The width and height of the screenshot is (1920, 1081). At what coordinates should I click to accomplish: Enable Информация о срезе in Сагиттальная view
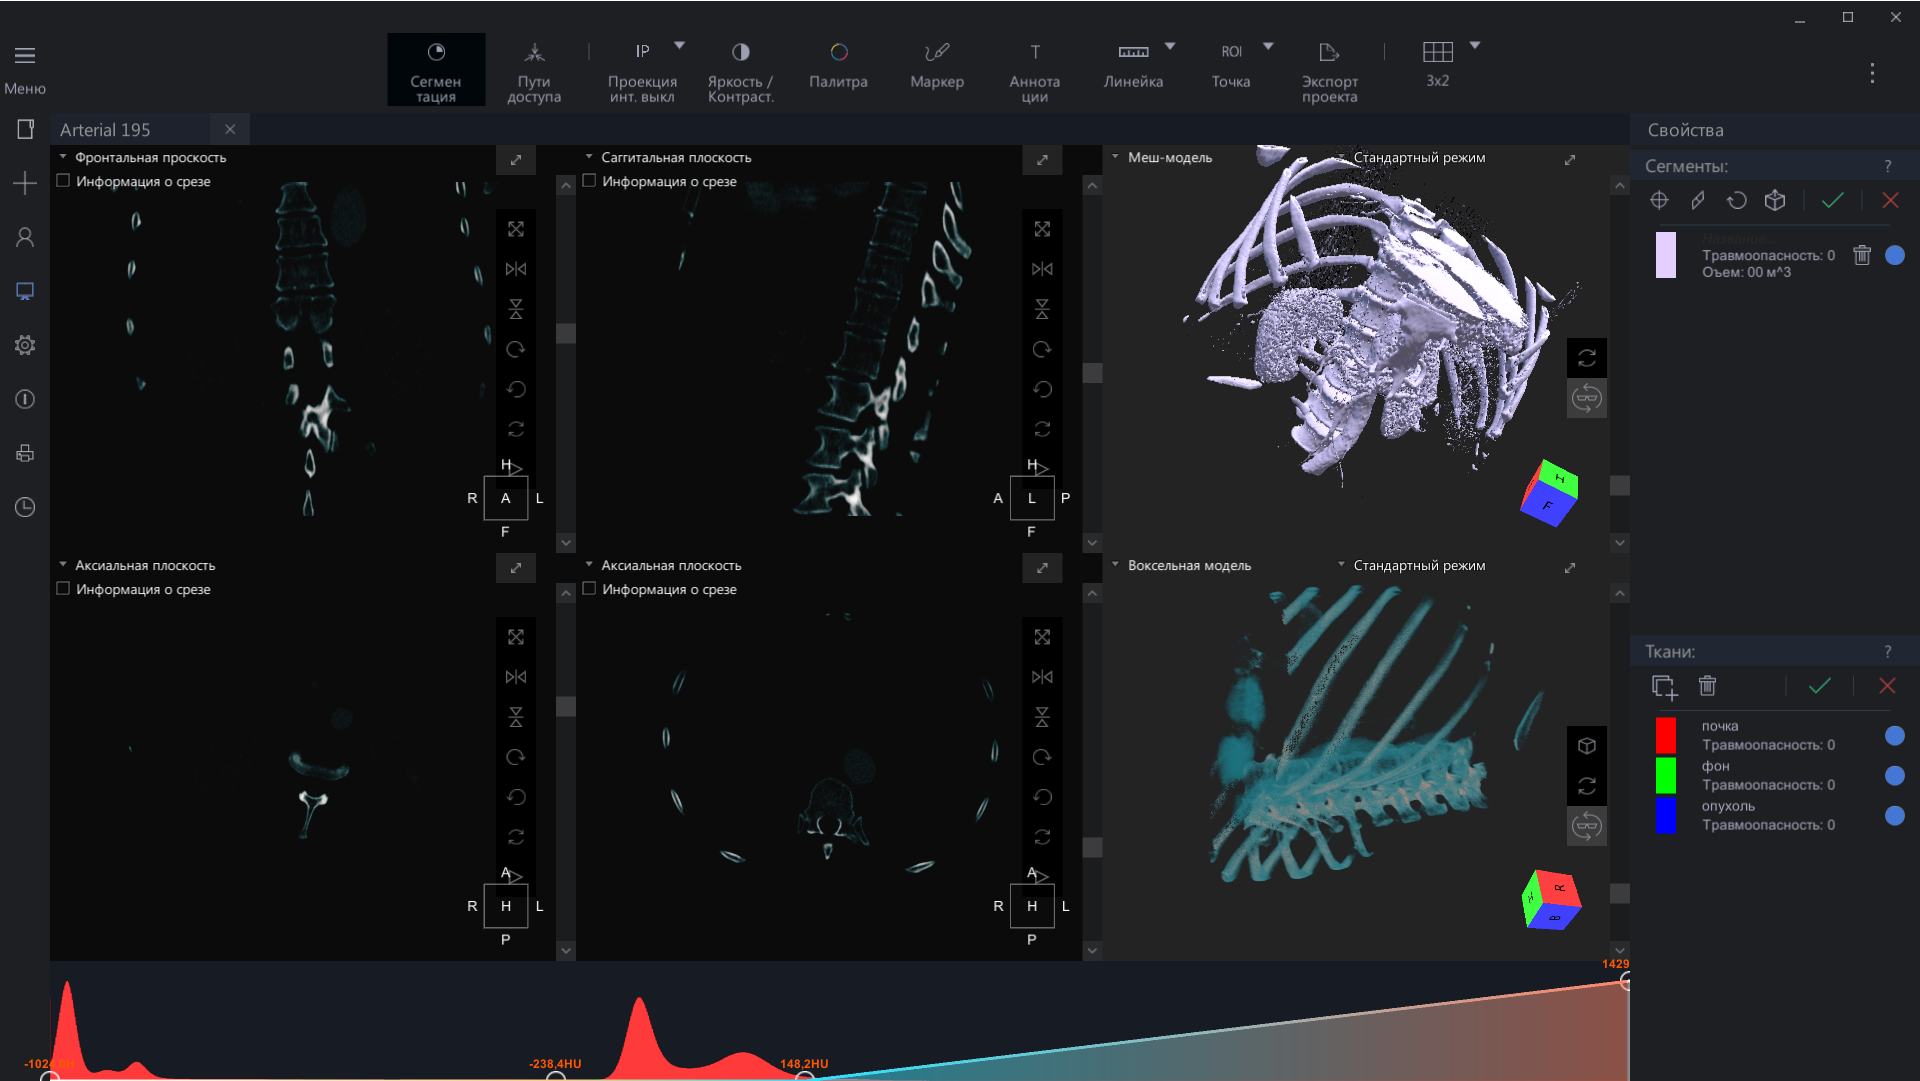(x=589, y=181)
